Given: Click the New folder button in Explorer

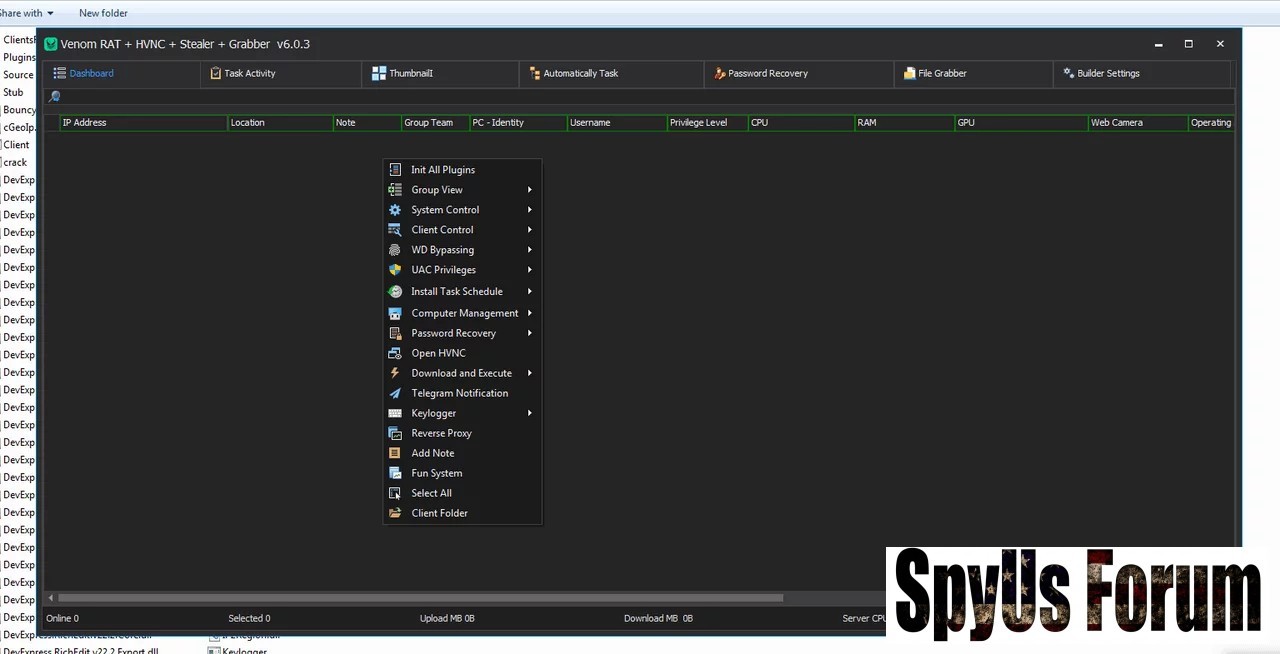Looking at the screenshot, I should [x=103, y=13].
